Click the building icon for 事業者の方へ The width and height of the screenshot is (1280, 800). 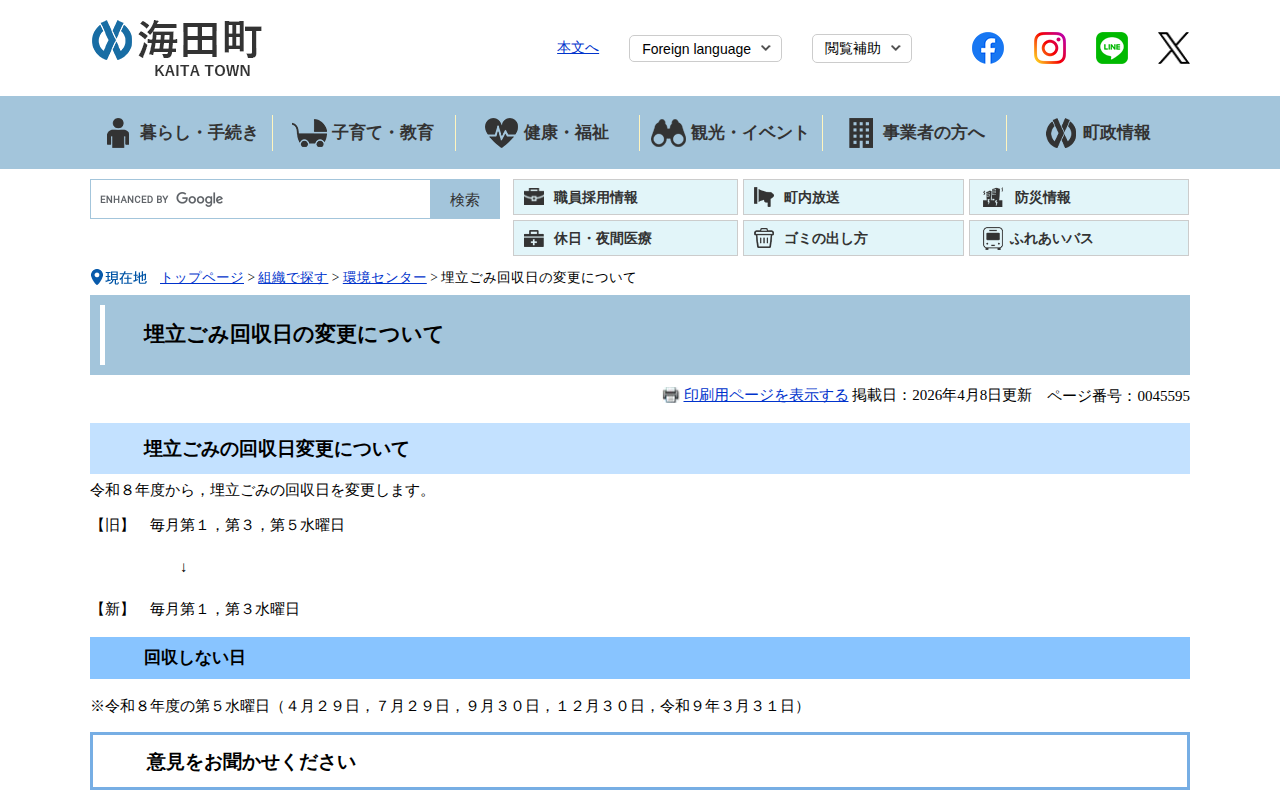point(861,133)
